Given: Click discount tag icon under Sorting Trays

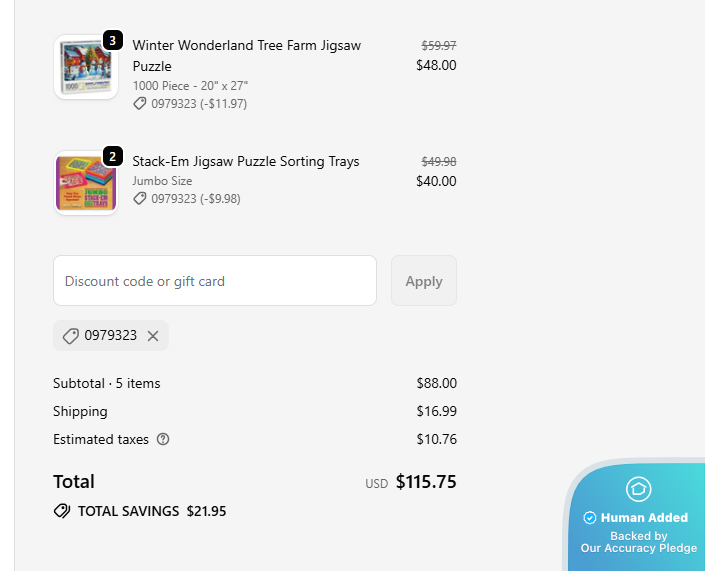Looking at the screenshot, I should coord(140,199).
